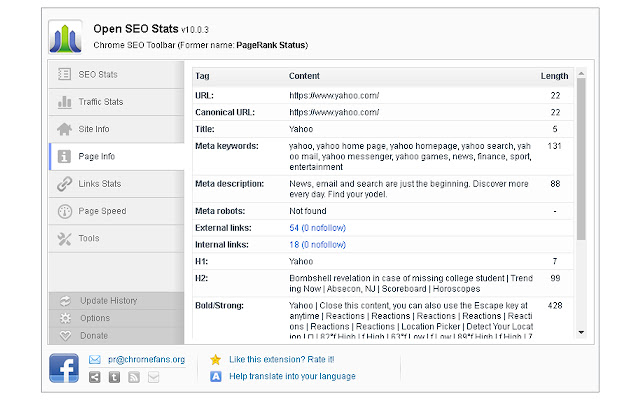Click the Tumblr icon in the footer
The width and height of the screenshot is (640, 400).
pyautogui.click(x=114, y=377)
